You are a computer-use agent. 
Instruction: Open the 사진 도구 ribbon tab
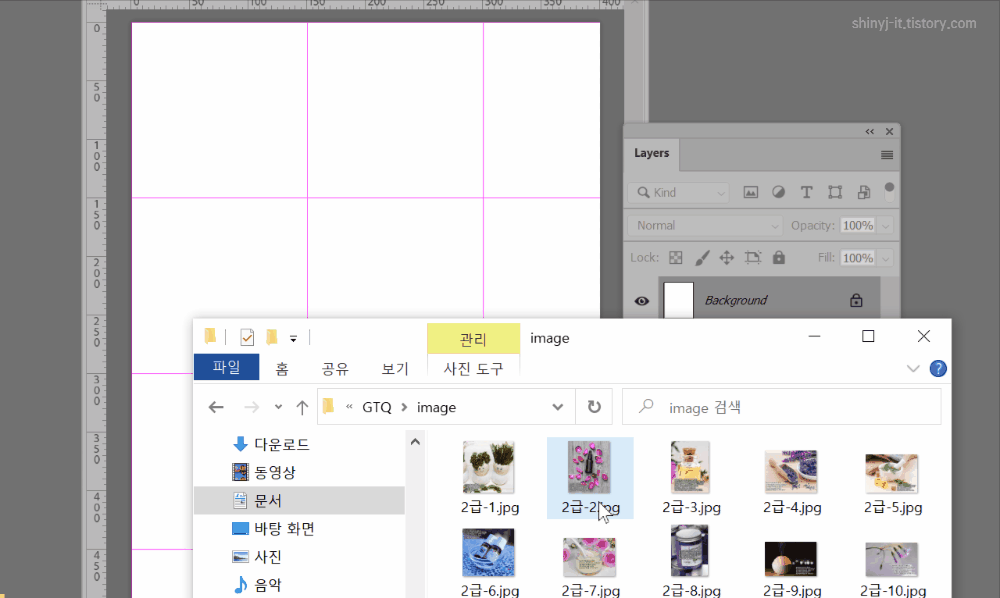click(473, 368)
